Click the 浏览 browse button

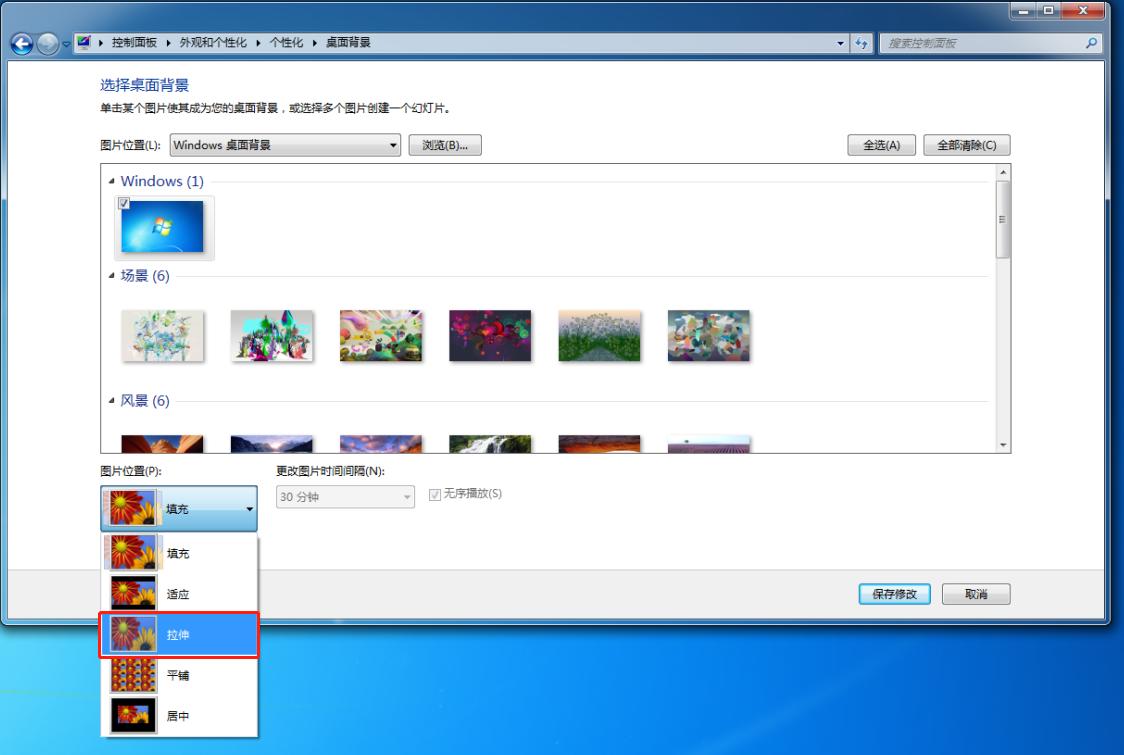[445, 145]
